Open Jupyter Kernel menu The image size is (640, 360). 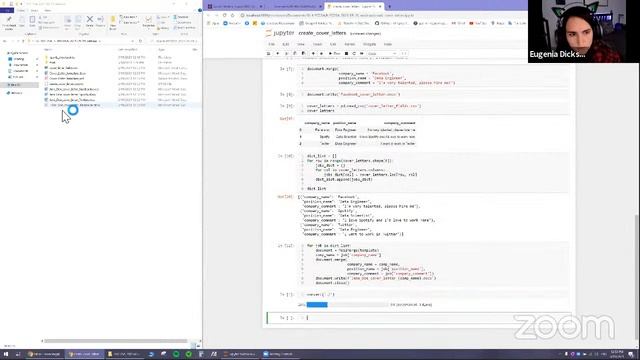click(349, 44)
